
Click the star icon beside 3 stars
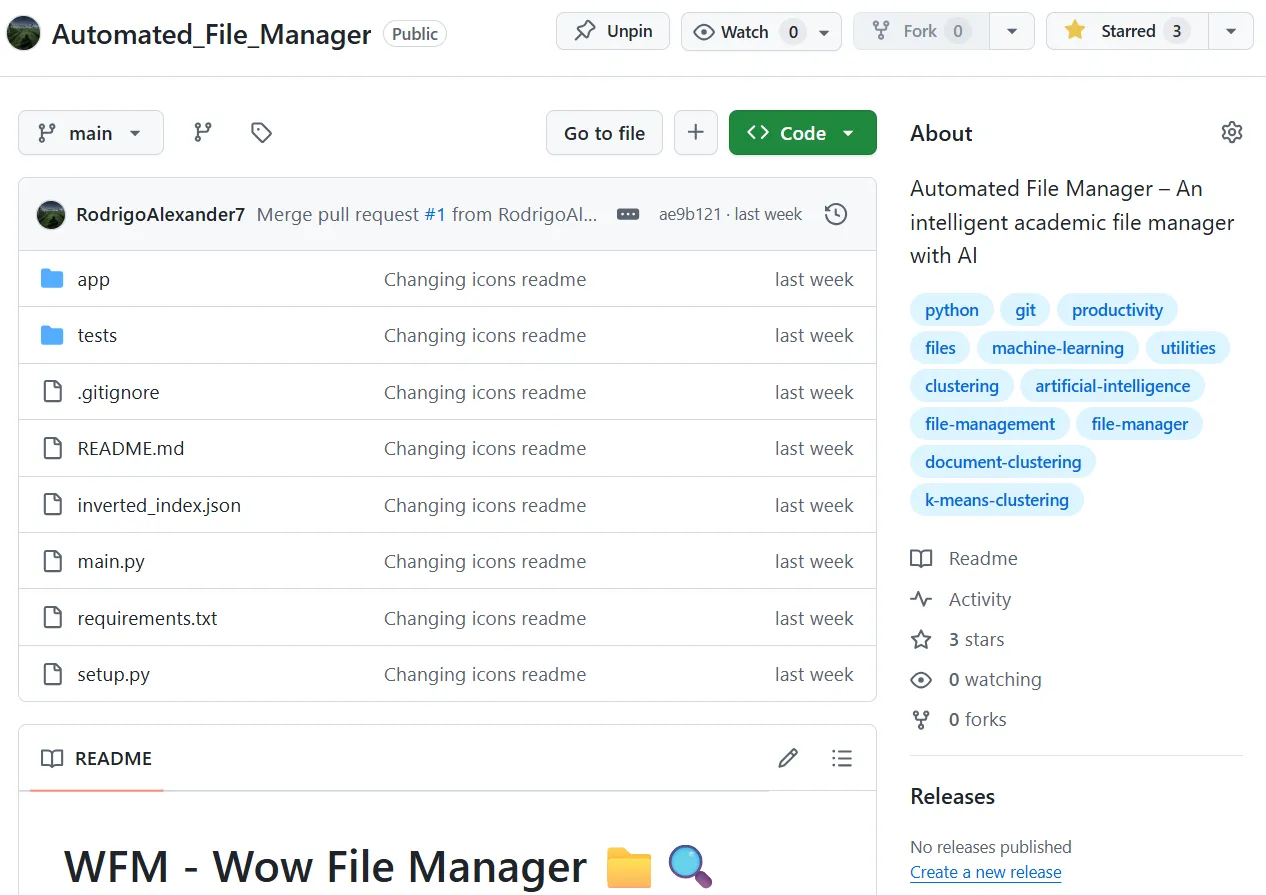click(x=921, y=639)
